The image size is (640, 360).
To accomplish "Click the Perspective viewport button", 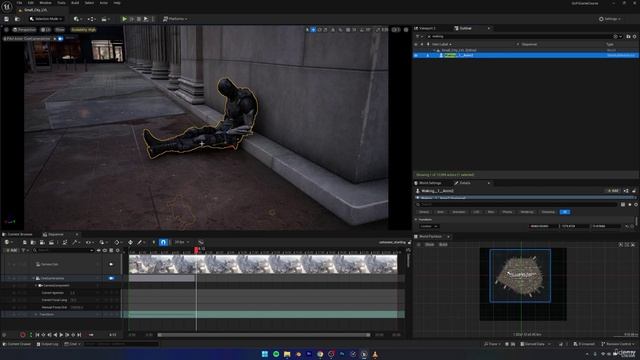I will [x=24, y=30].
